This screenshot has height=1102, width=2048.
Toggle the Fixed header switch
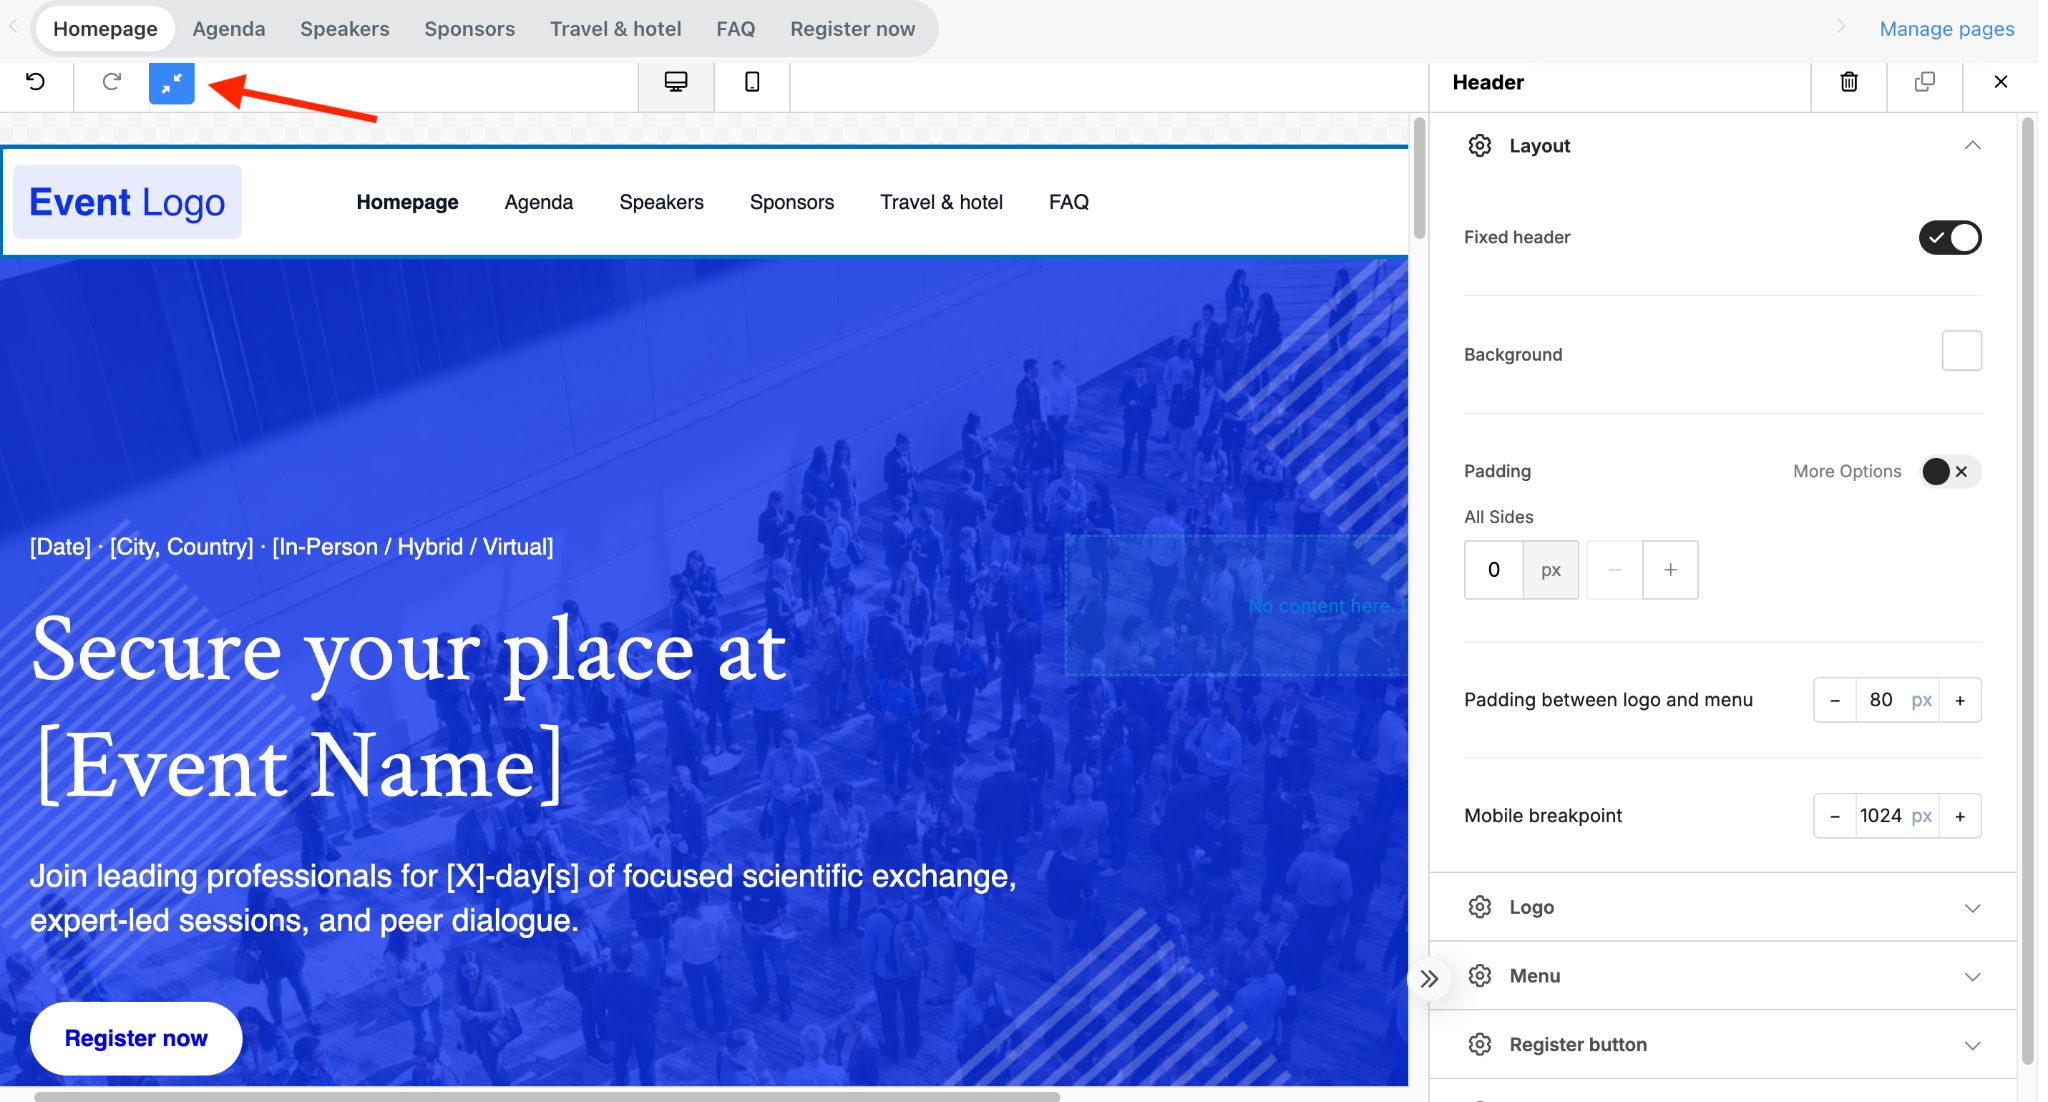(1950, 238)
